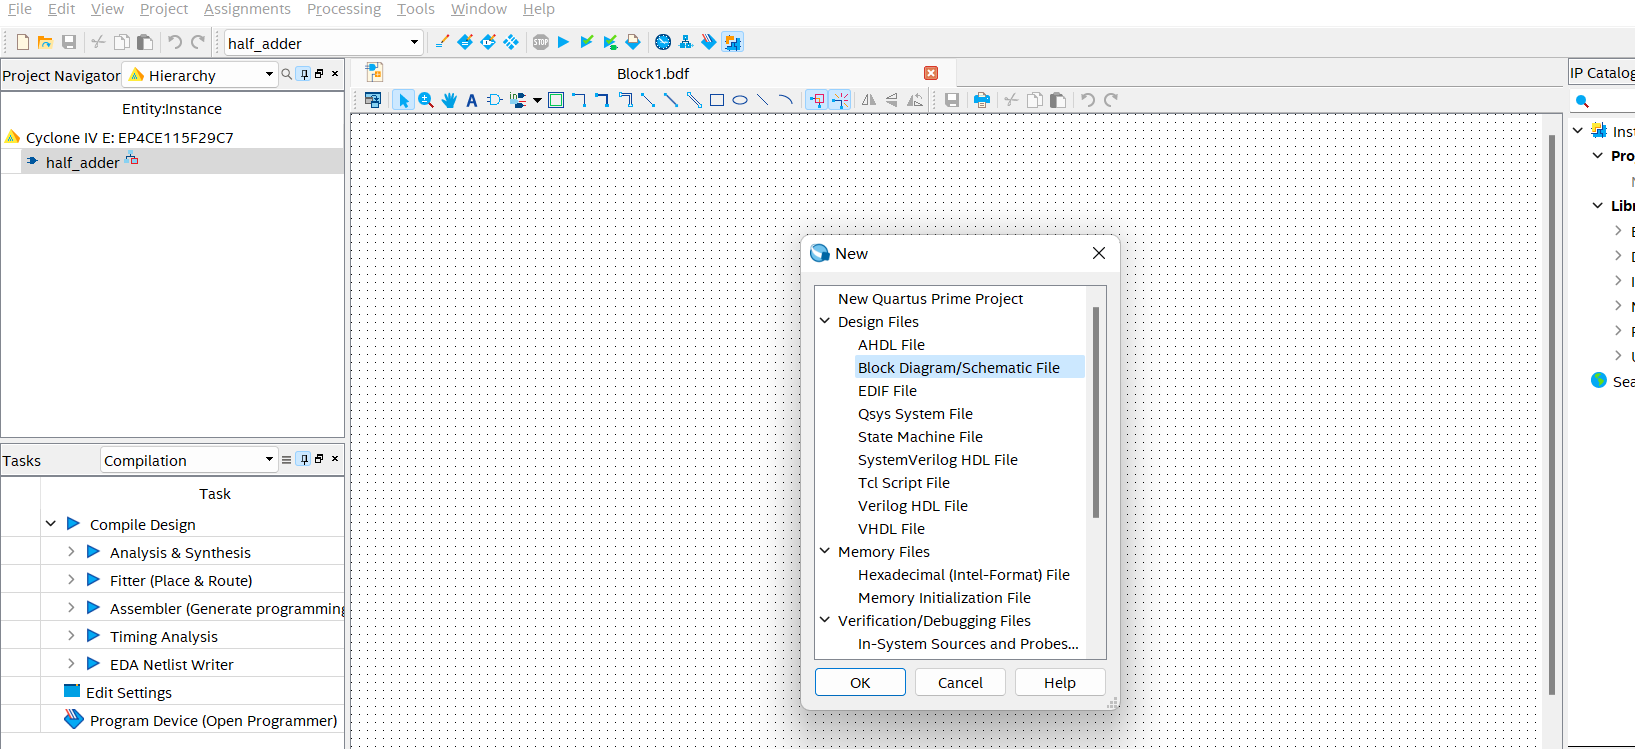The image size is (1635, 749).
Task: Click Cancel in the New dialog
Action: (960, 682)
